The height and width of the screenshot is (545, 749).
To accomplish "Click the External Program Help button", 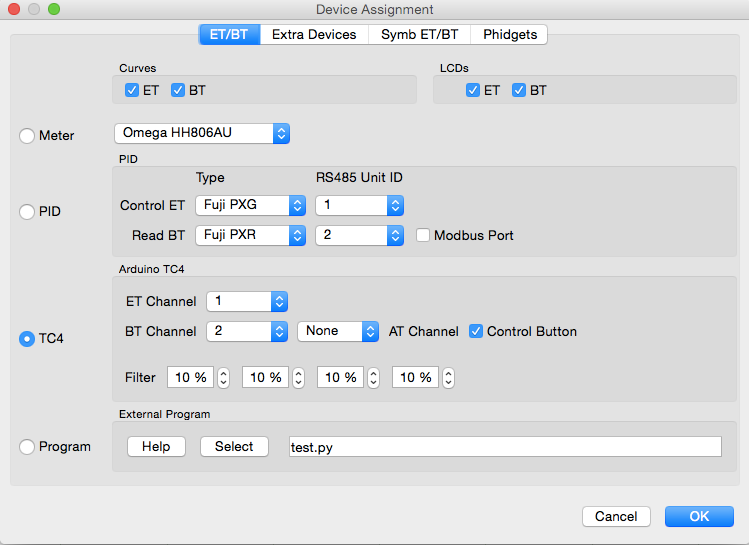I will pyautogui.click(x=156, y=447).
